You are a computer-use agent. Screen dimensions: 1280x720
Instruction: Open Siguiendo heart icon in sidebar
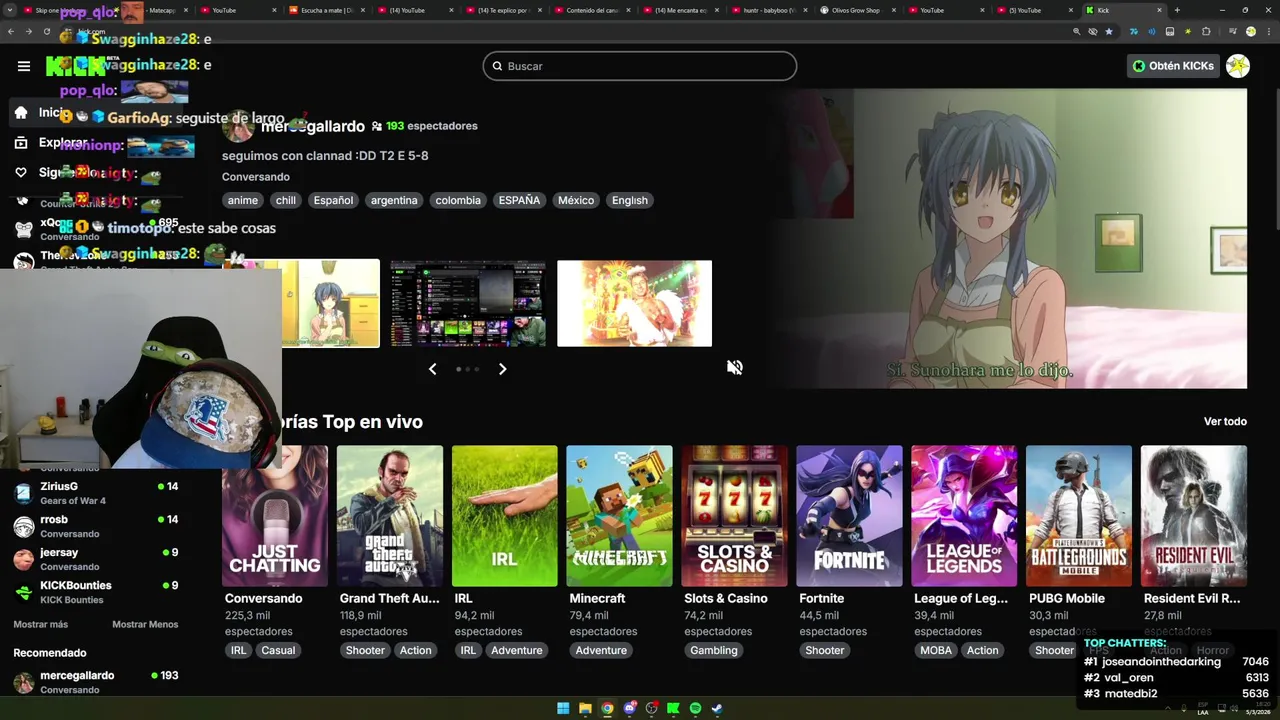(21, 173)
